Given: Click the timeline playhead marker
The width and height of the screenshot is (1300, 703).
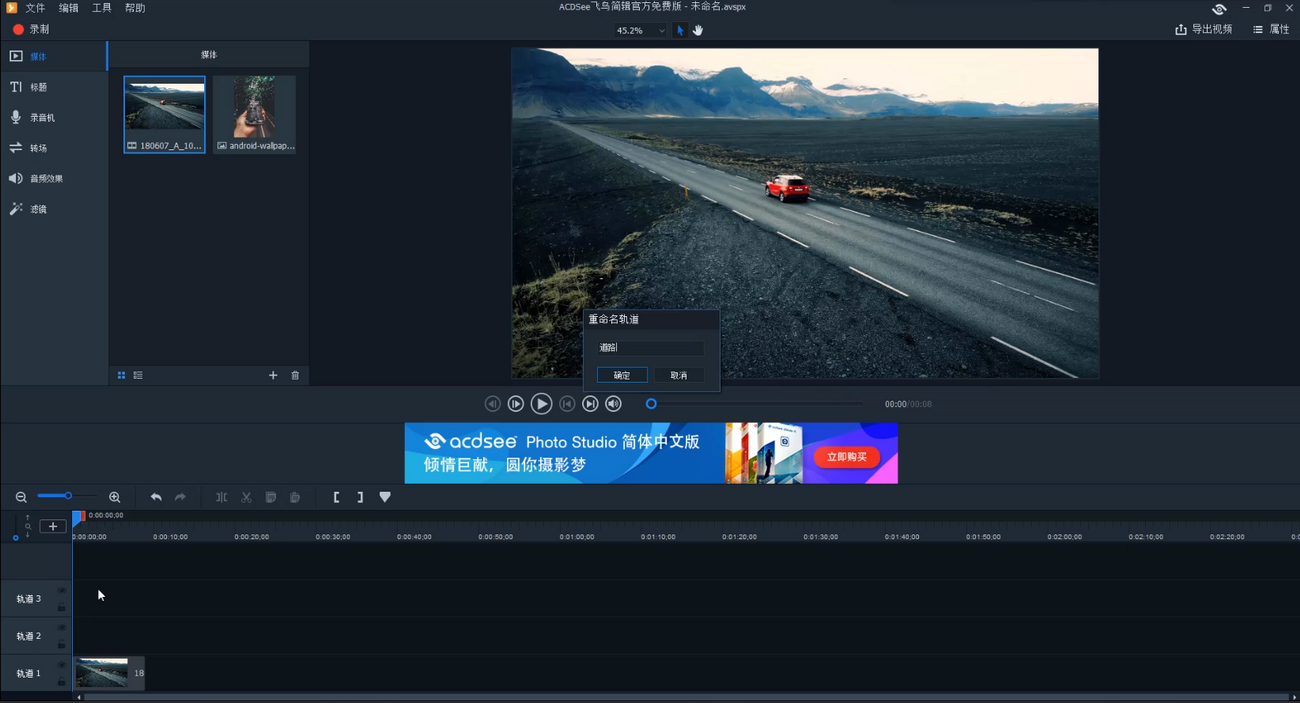Looking at the screenshot, I should (78, 517).
